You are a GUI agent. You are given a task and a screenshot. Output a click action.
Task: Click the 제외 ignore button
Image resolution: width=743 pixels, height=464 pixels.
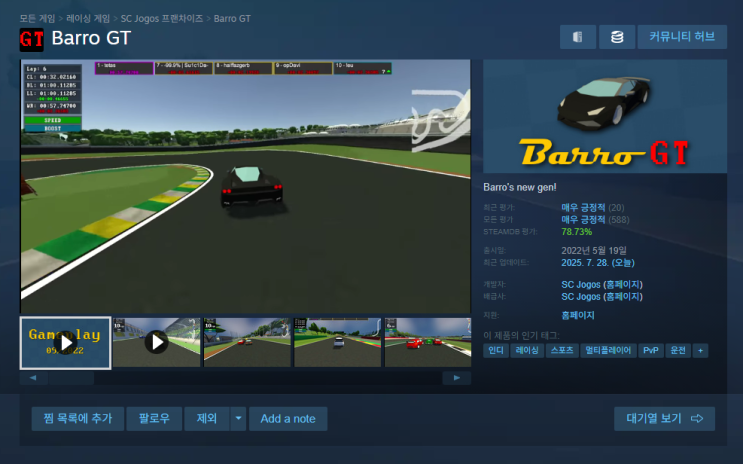point(207,419)
